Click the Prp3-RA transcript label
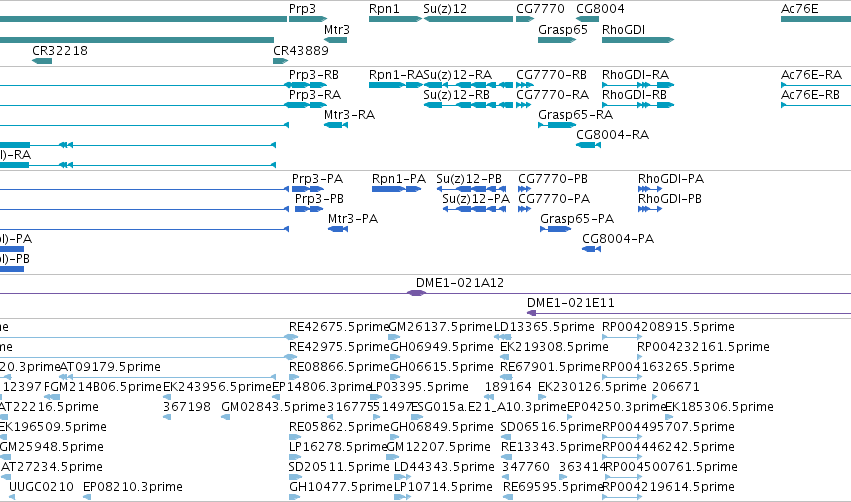Screen dimensions: 851x502 point(315,94)
